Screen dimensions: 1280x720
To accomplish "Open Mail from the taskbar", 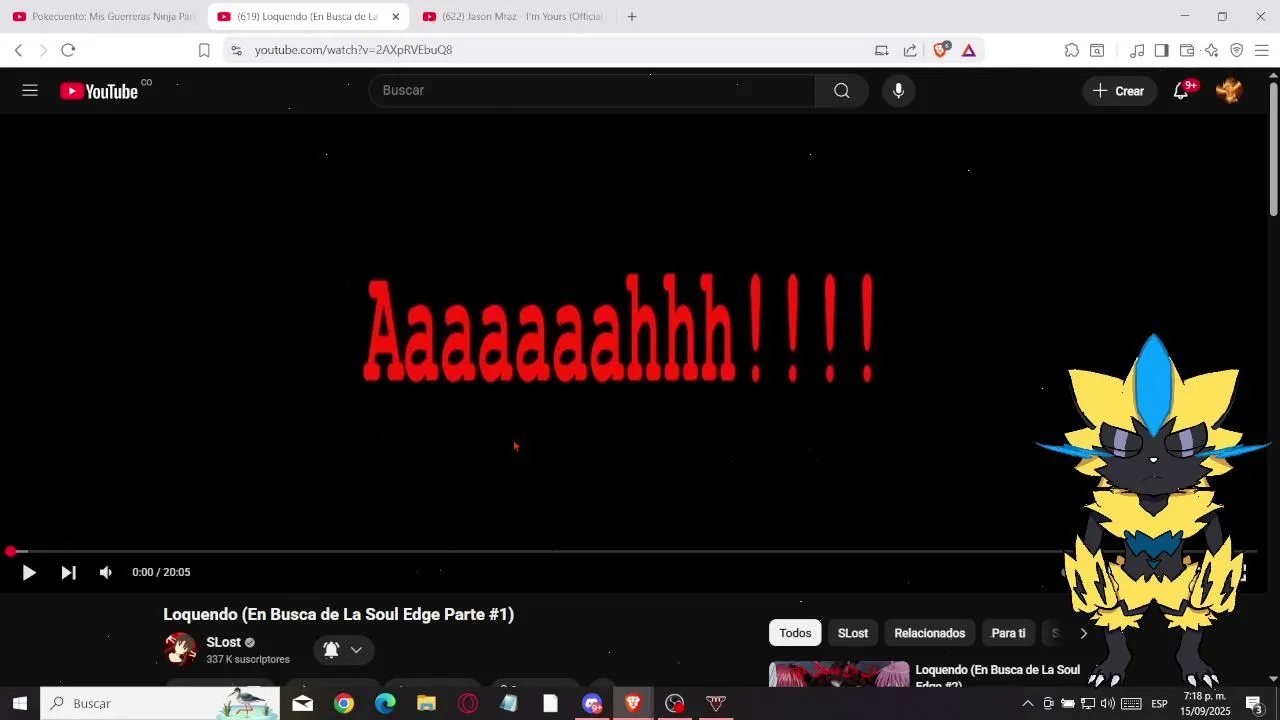I will coord(302,704).
